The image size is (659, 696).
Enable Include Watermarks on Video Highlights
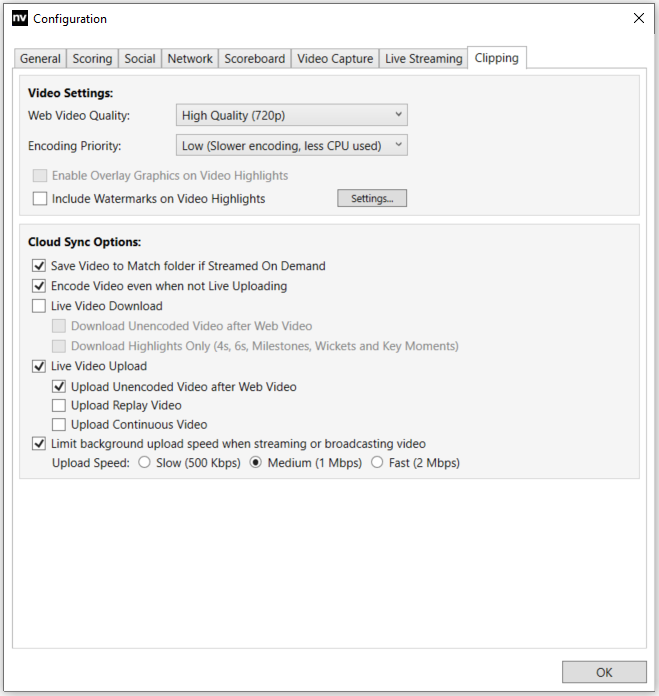pyautogui.click(x=40, y=199)
